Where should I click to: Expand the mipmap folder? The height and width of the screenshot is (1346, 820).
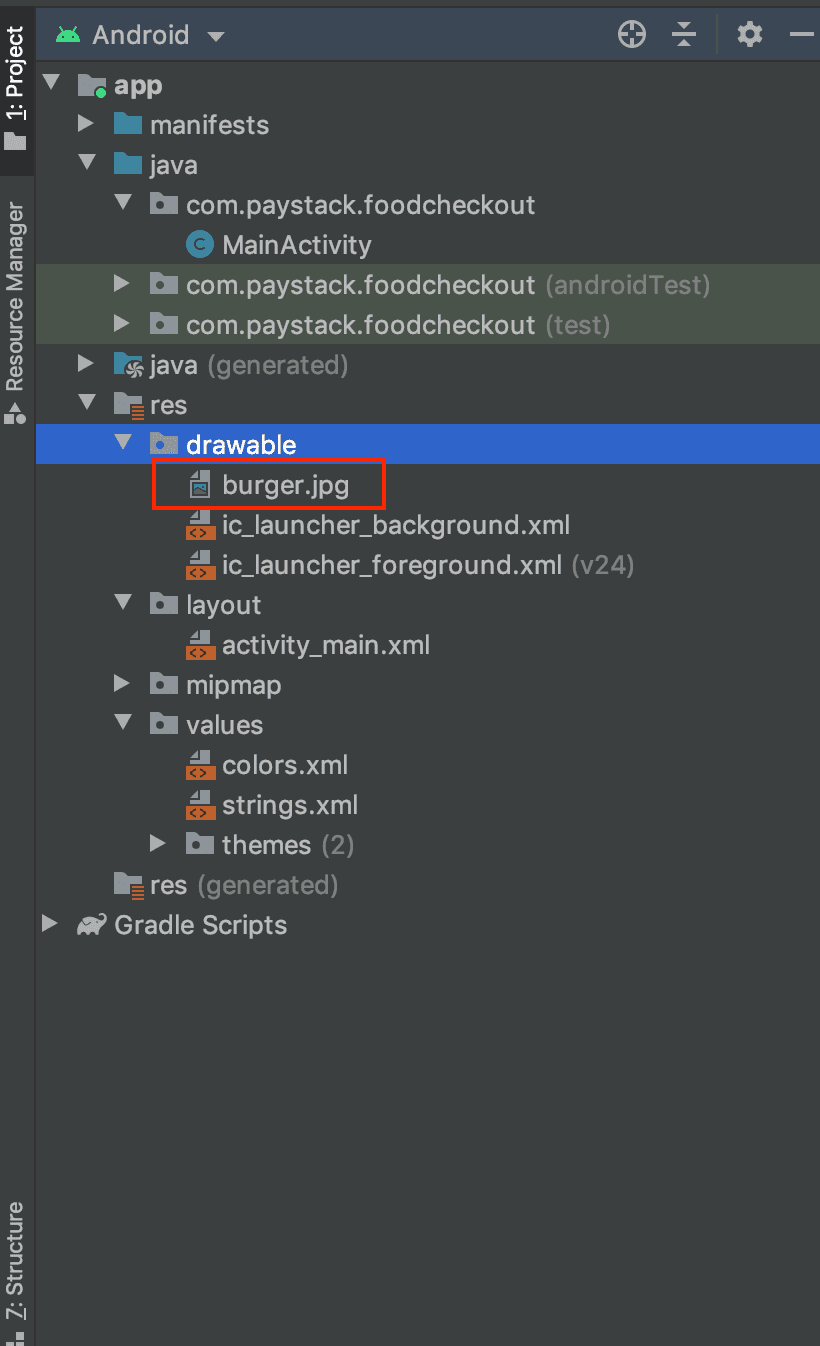coord(122,685)
